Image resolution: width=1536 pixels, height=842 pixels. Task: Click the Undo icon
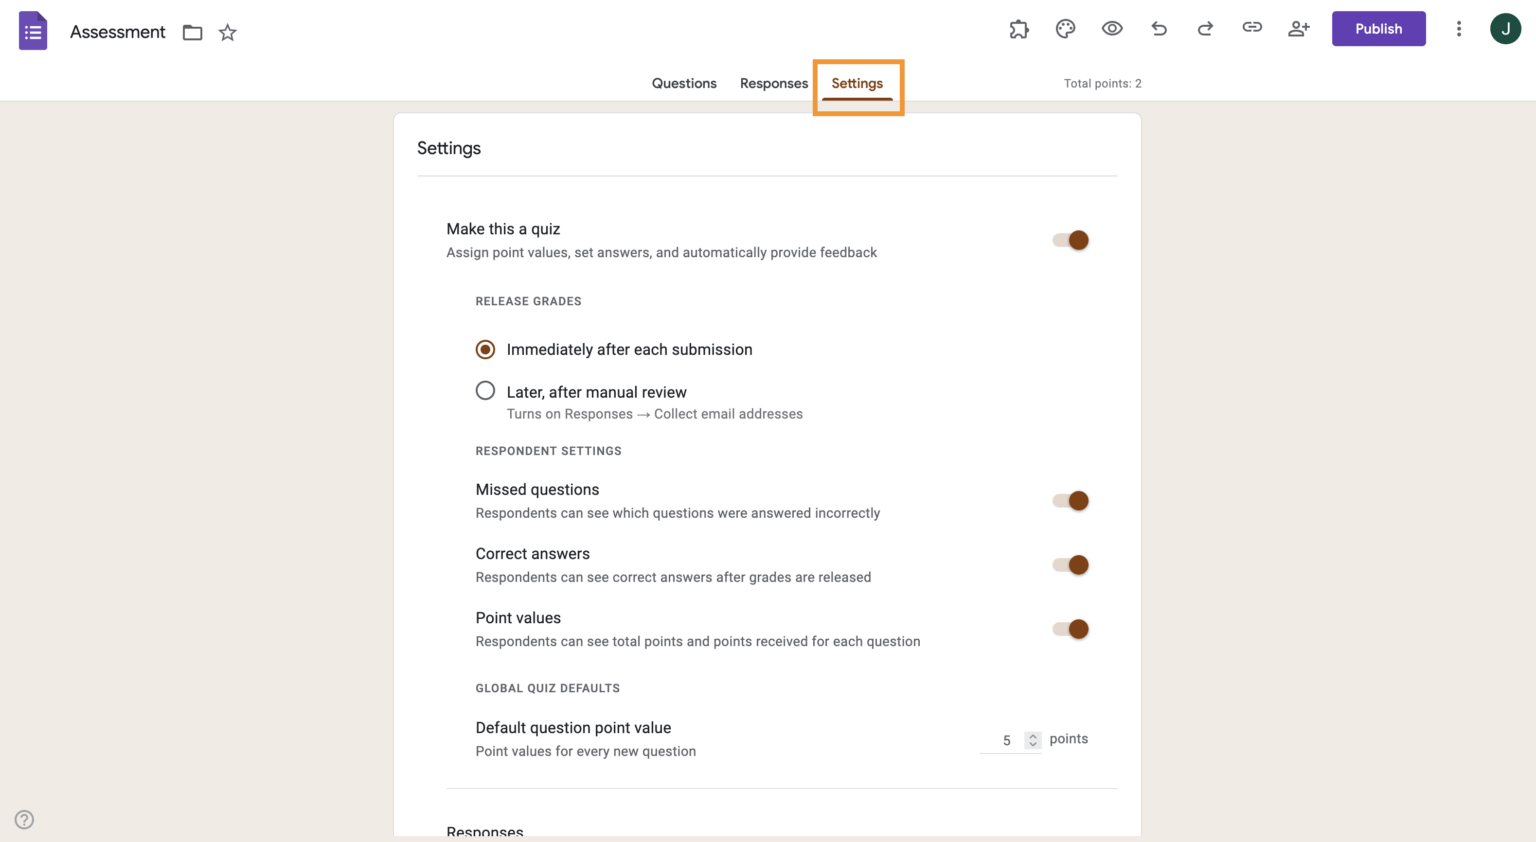tap(1158, 28)
